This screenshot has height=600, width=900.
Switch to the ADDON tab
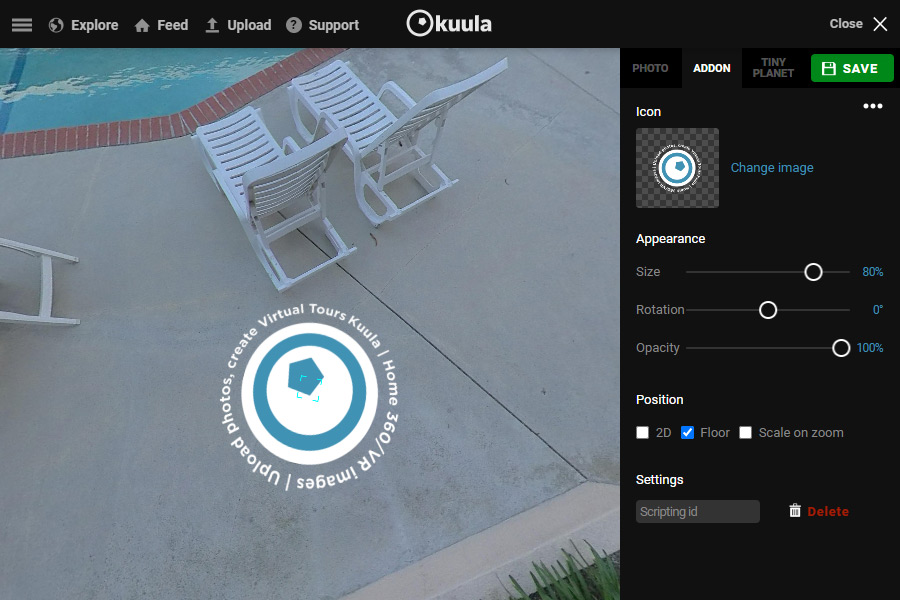click(x=712, y=68)
